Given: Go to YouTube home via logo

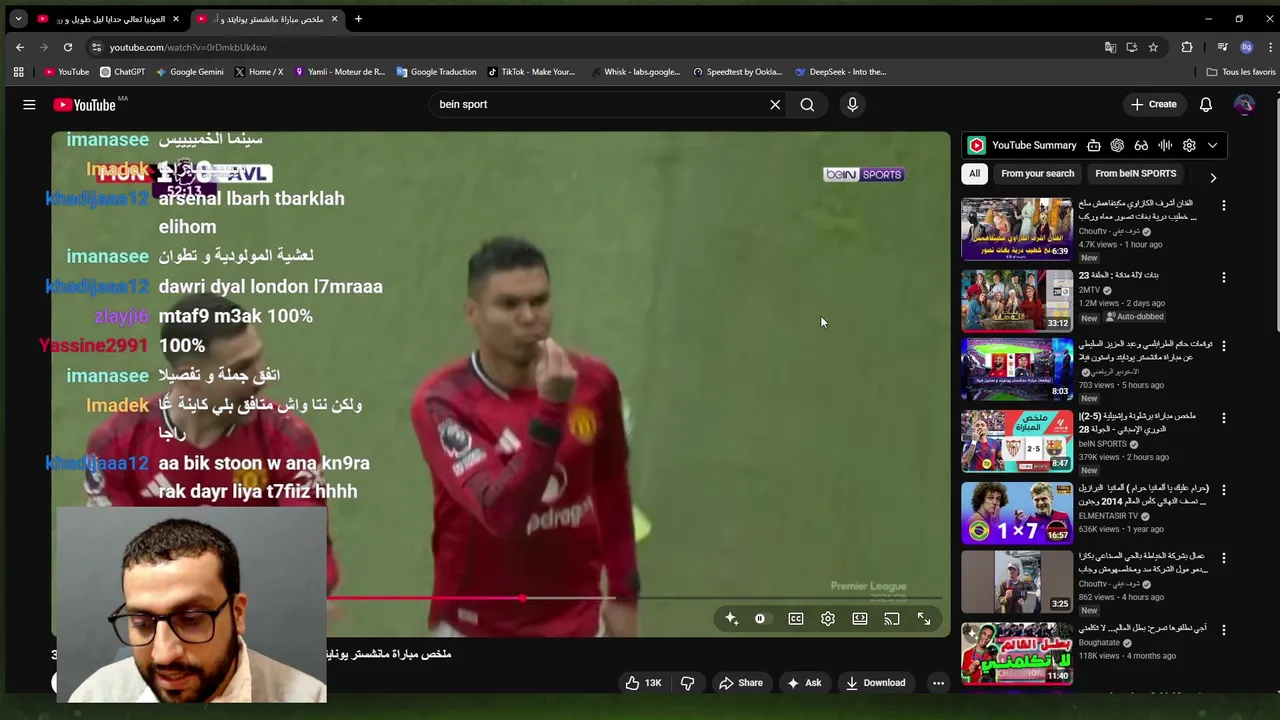Looking at the screenshot, I should pyautogui.click(x=85, y=105).
